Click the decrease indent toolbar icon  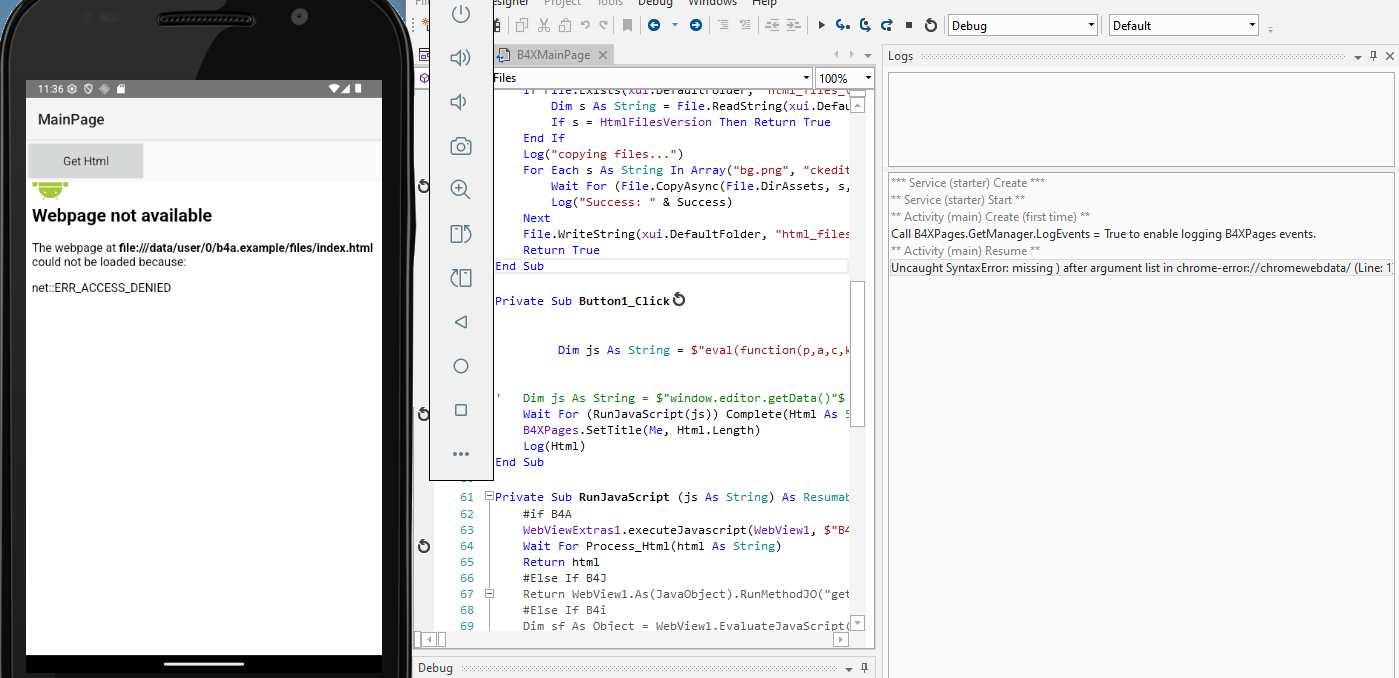[x=772, y=25]
